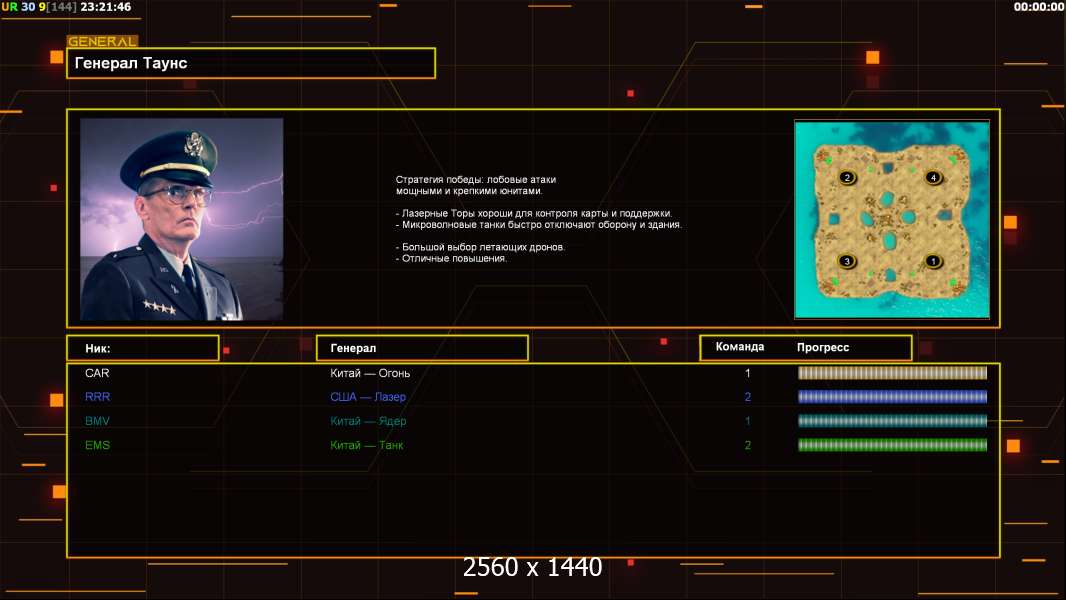
Task: Click the 23:21:46 clock readout
Action: 106,7
